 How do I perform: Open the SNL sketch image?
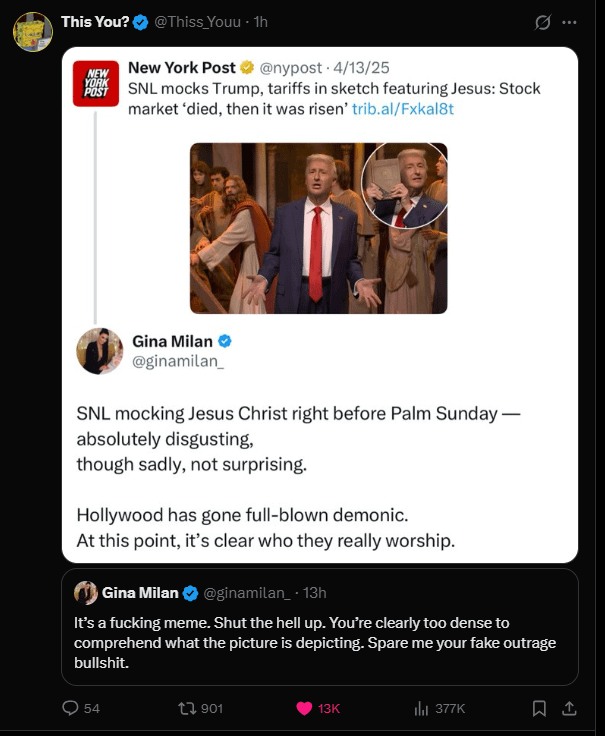pos(318,228)
